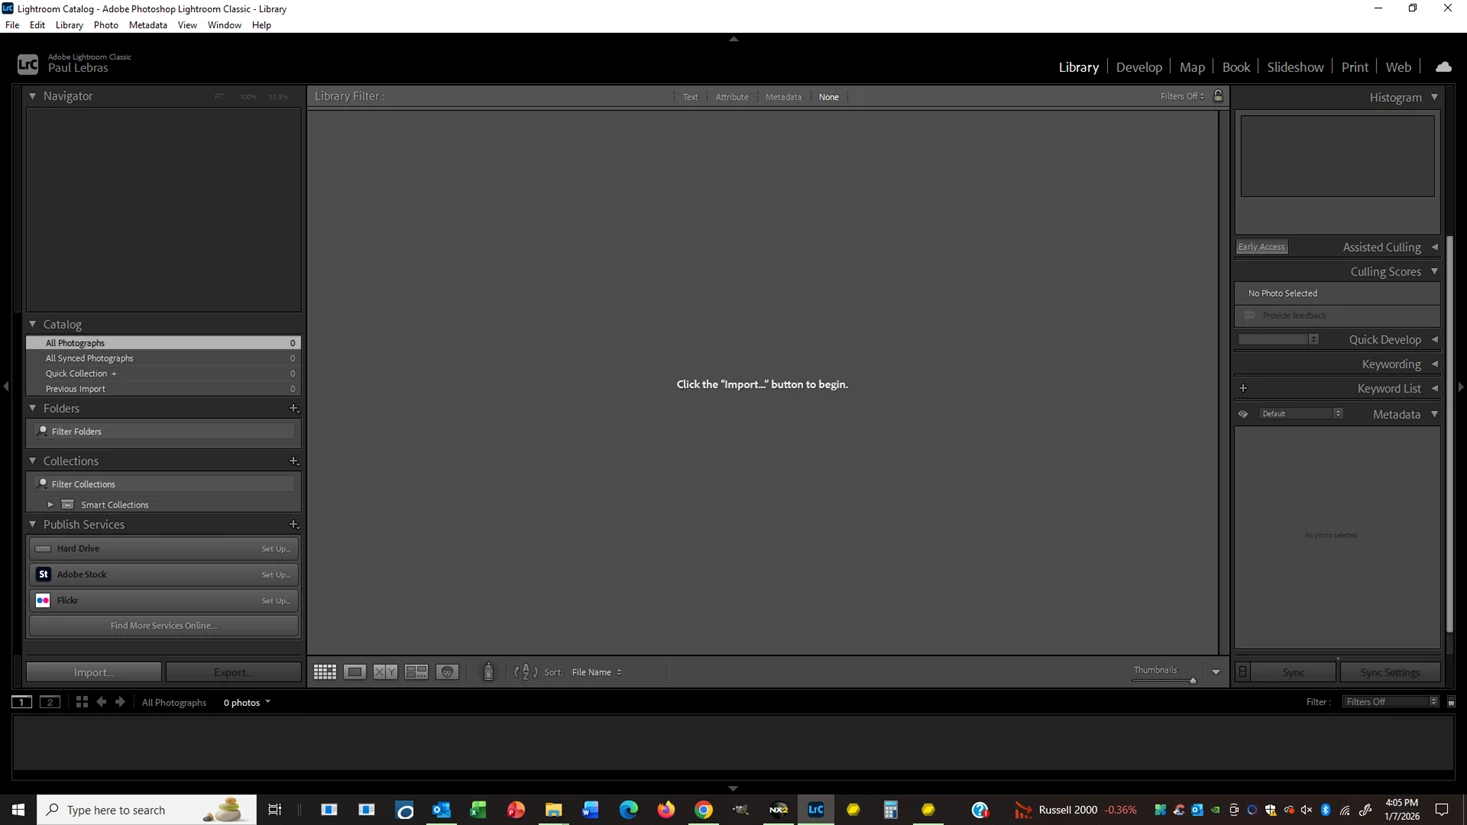Open the toolbar content options arrow

pyautogui.click(x=1216, y=672)
